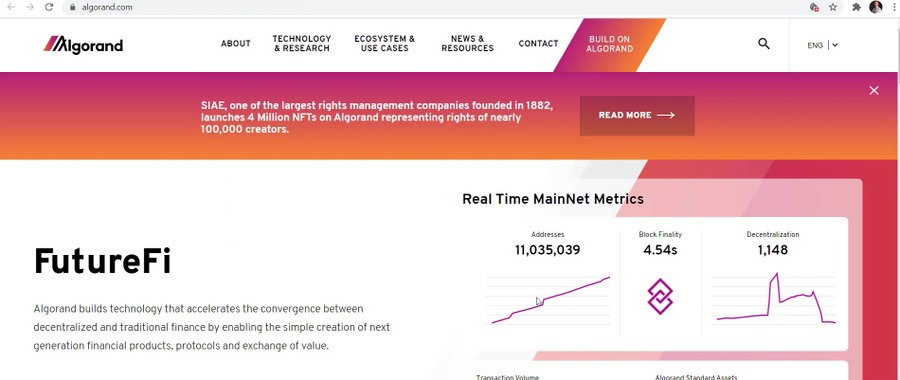Bookmark this page with the star icon
Image resolution: width=900 pixels, height=380 pixels.
(833, 7)
